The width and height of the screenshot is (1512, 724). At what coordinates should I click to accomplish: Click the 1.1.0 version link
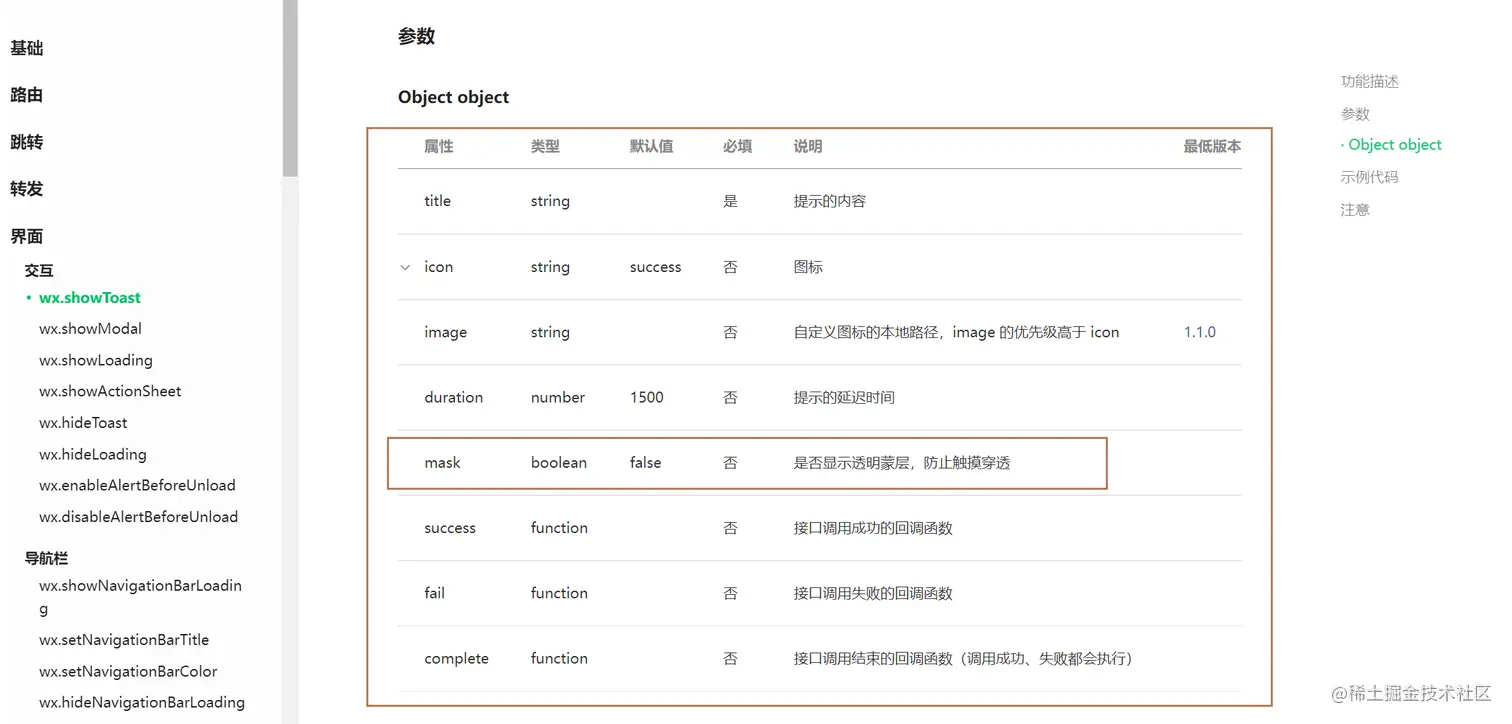point(1200,332)
